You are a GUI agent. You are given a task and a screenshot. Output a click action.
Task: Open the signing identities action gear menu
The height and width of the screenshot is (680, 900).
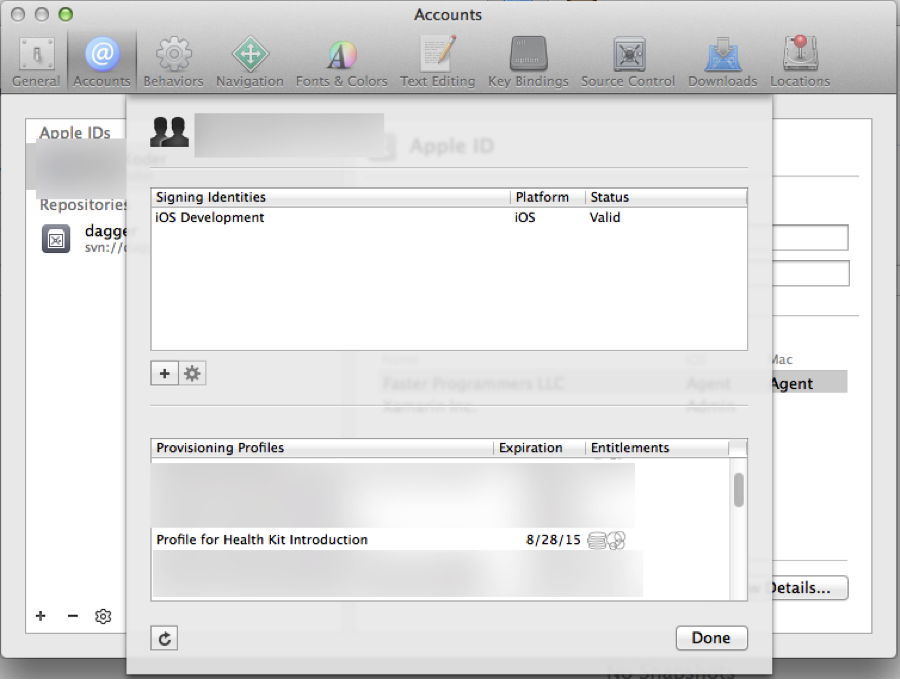(x=191, y=372)
